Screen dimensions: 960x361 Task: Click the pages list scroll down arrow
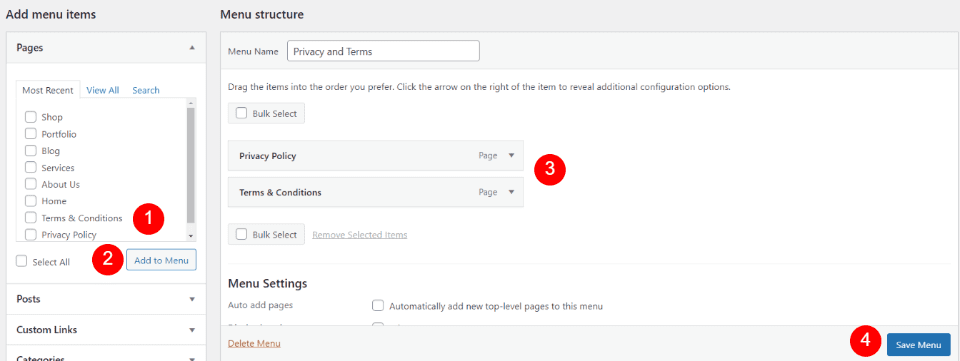coord(190,236)
